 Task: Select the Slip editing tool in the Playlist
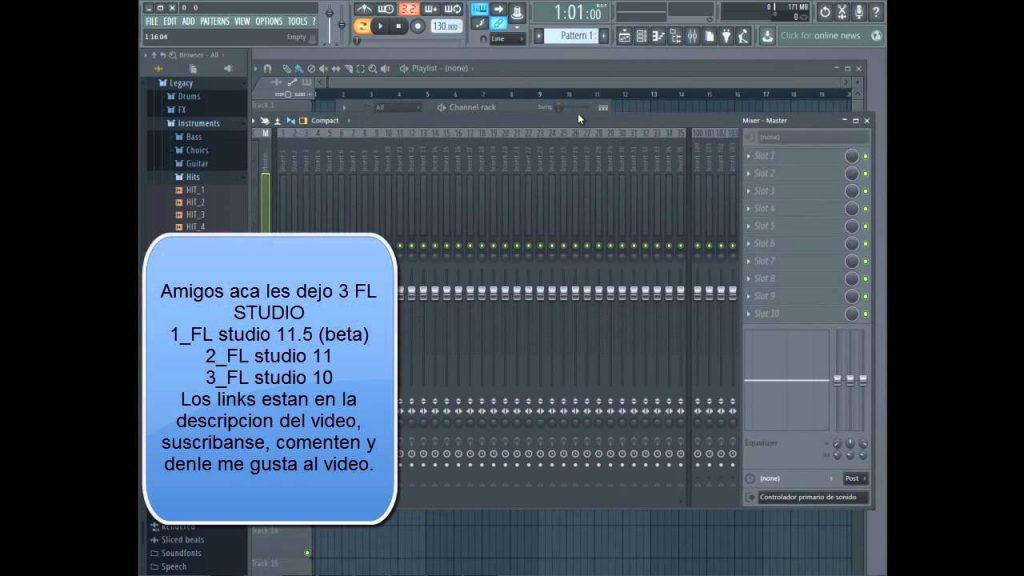(x=334, y=68)
